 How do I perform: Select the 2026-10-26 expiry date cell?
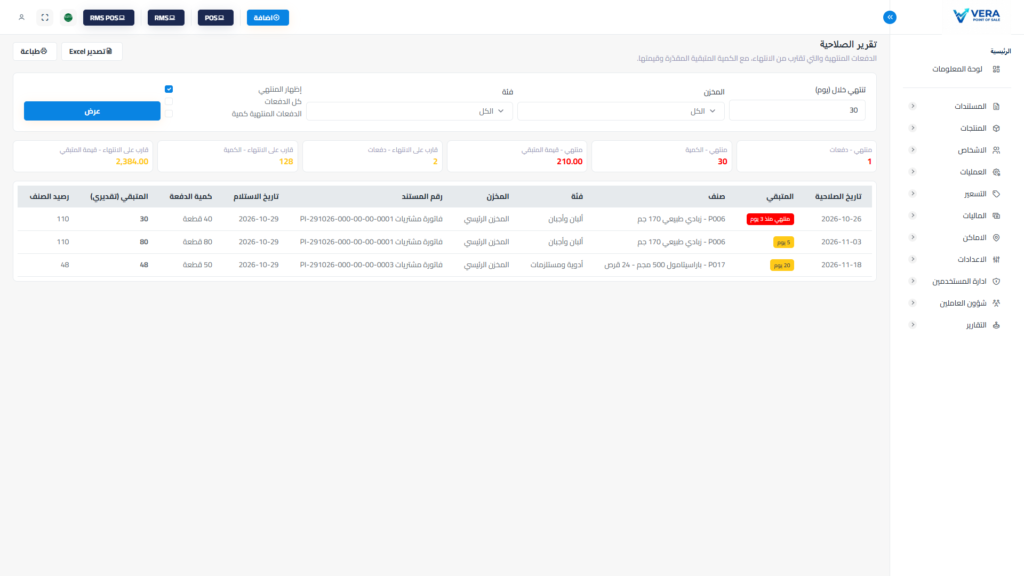pos(841,219)
